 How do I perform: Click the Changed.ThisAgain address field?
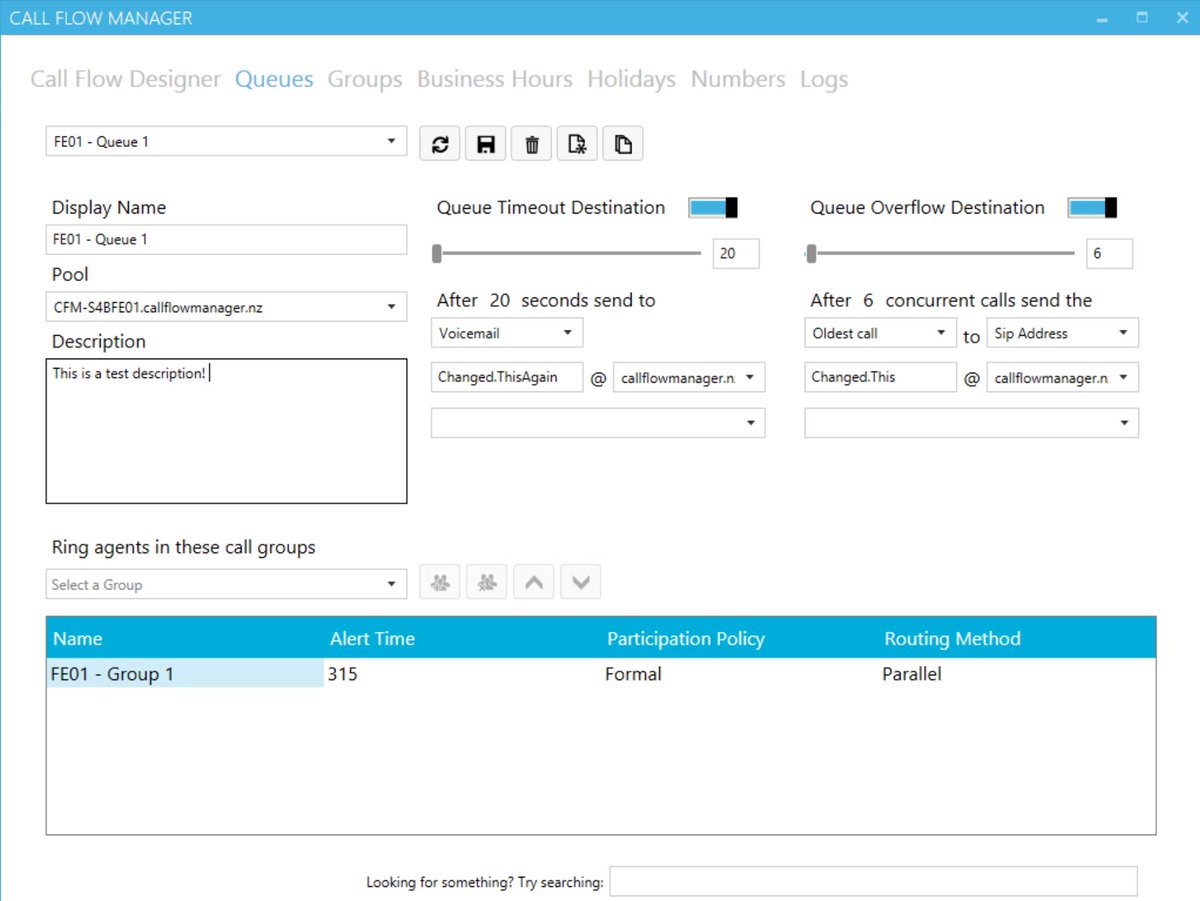[x=507, y=378]
